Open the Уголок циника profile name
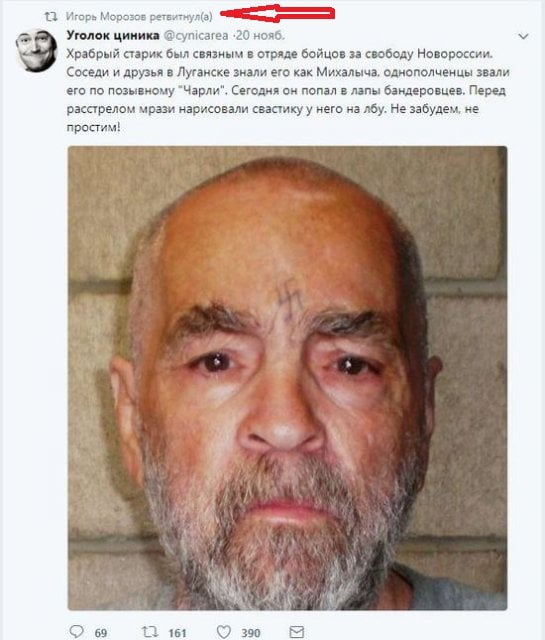The image size is (545, 640). tap(113, 36)
